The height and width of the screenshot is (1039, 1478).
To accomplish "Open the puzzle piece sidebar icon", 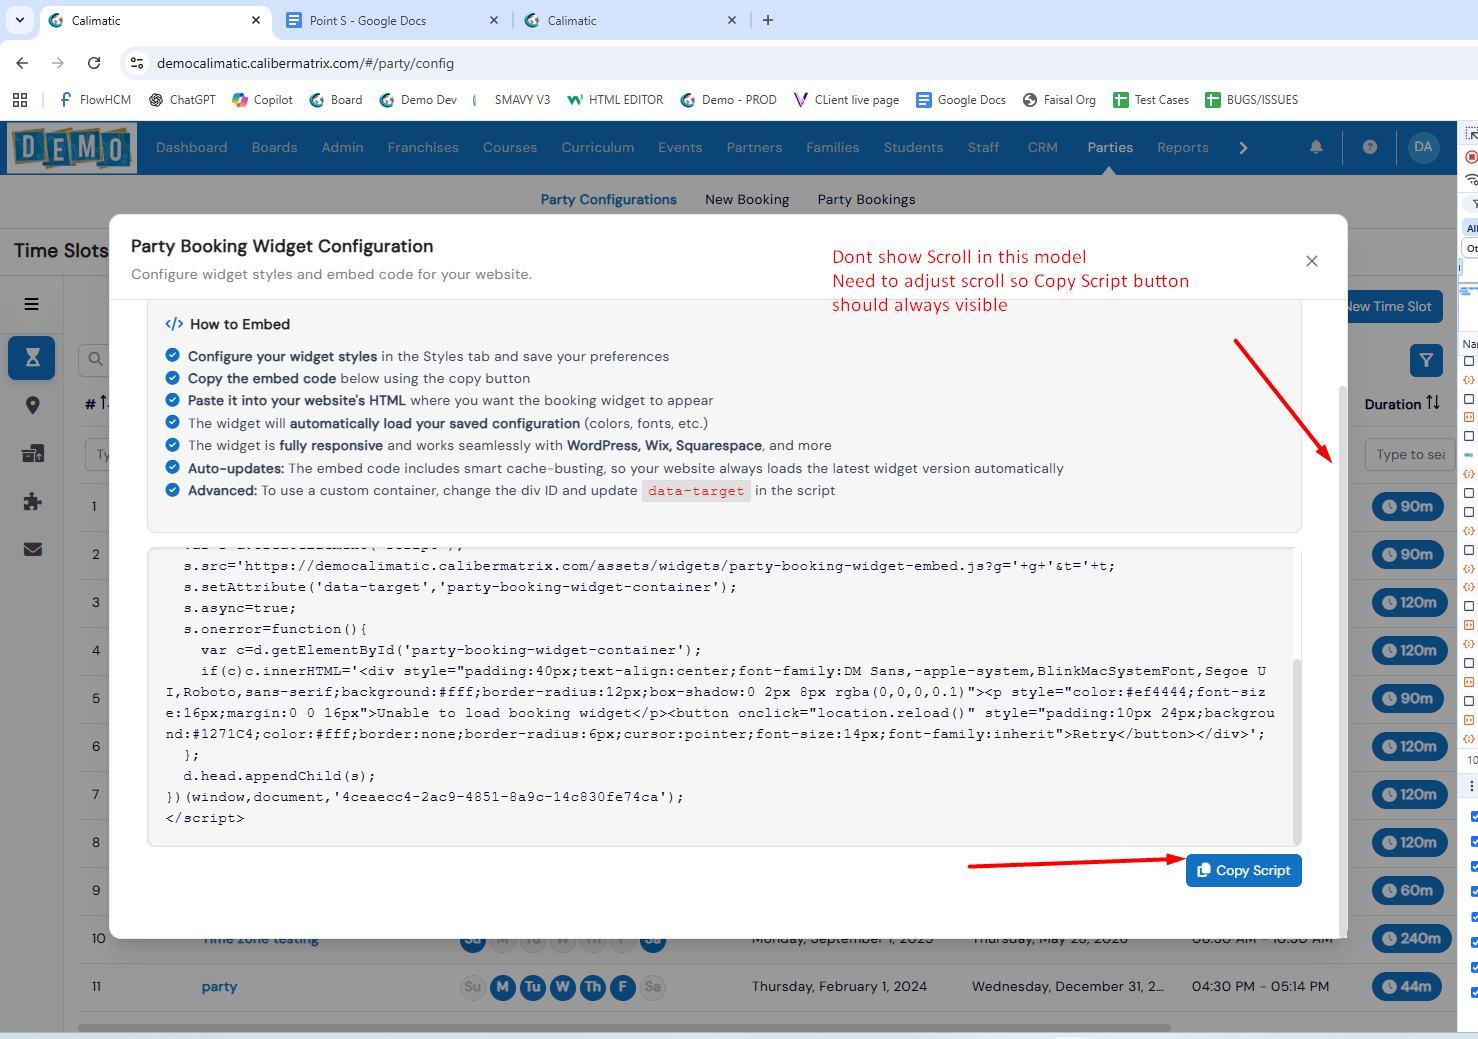I will (32, 501).
